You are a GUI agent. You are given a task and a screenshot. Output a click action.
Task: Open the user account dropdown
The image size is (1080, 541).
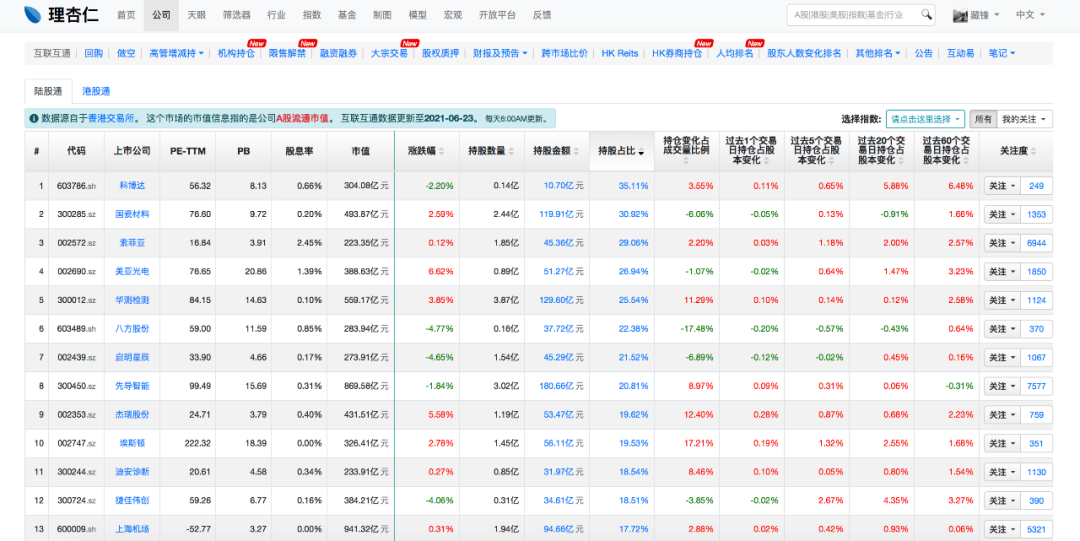pyautogui.click(x=977, y=14)
